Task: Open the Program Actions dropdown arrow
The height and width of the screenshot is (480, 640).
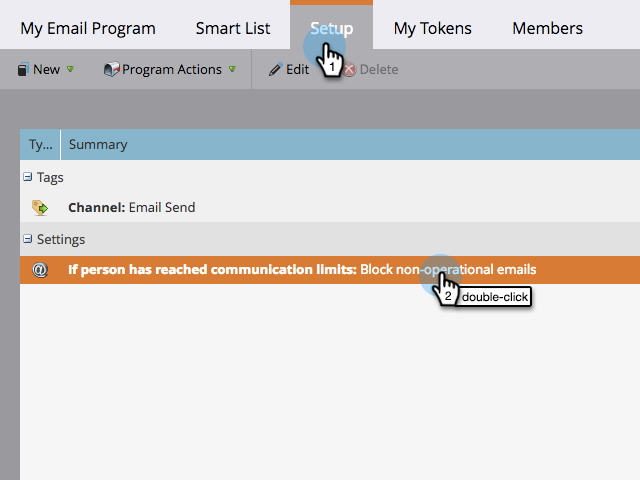Action: click(x=232, y=70)
